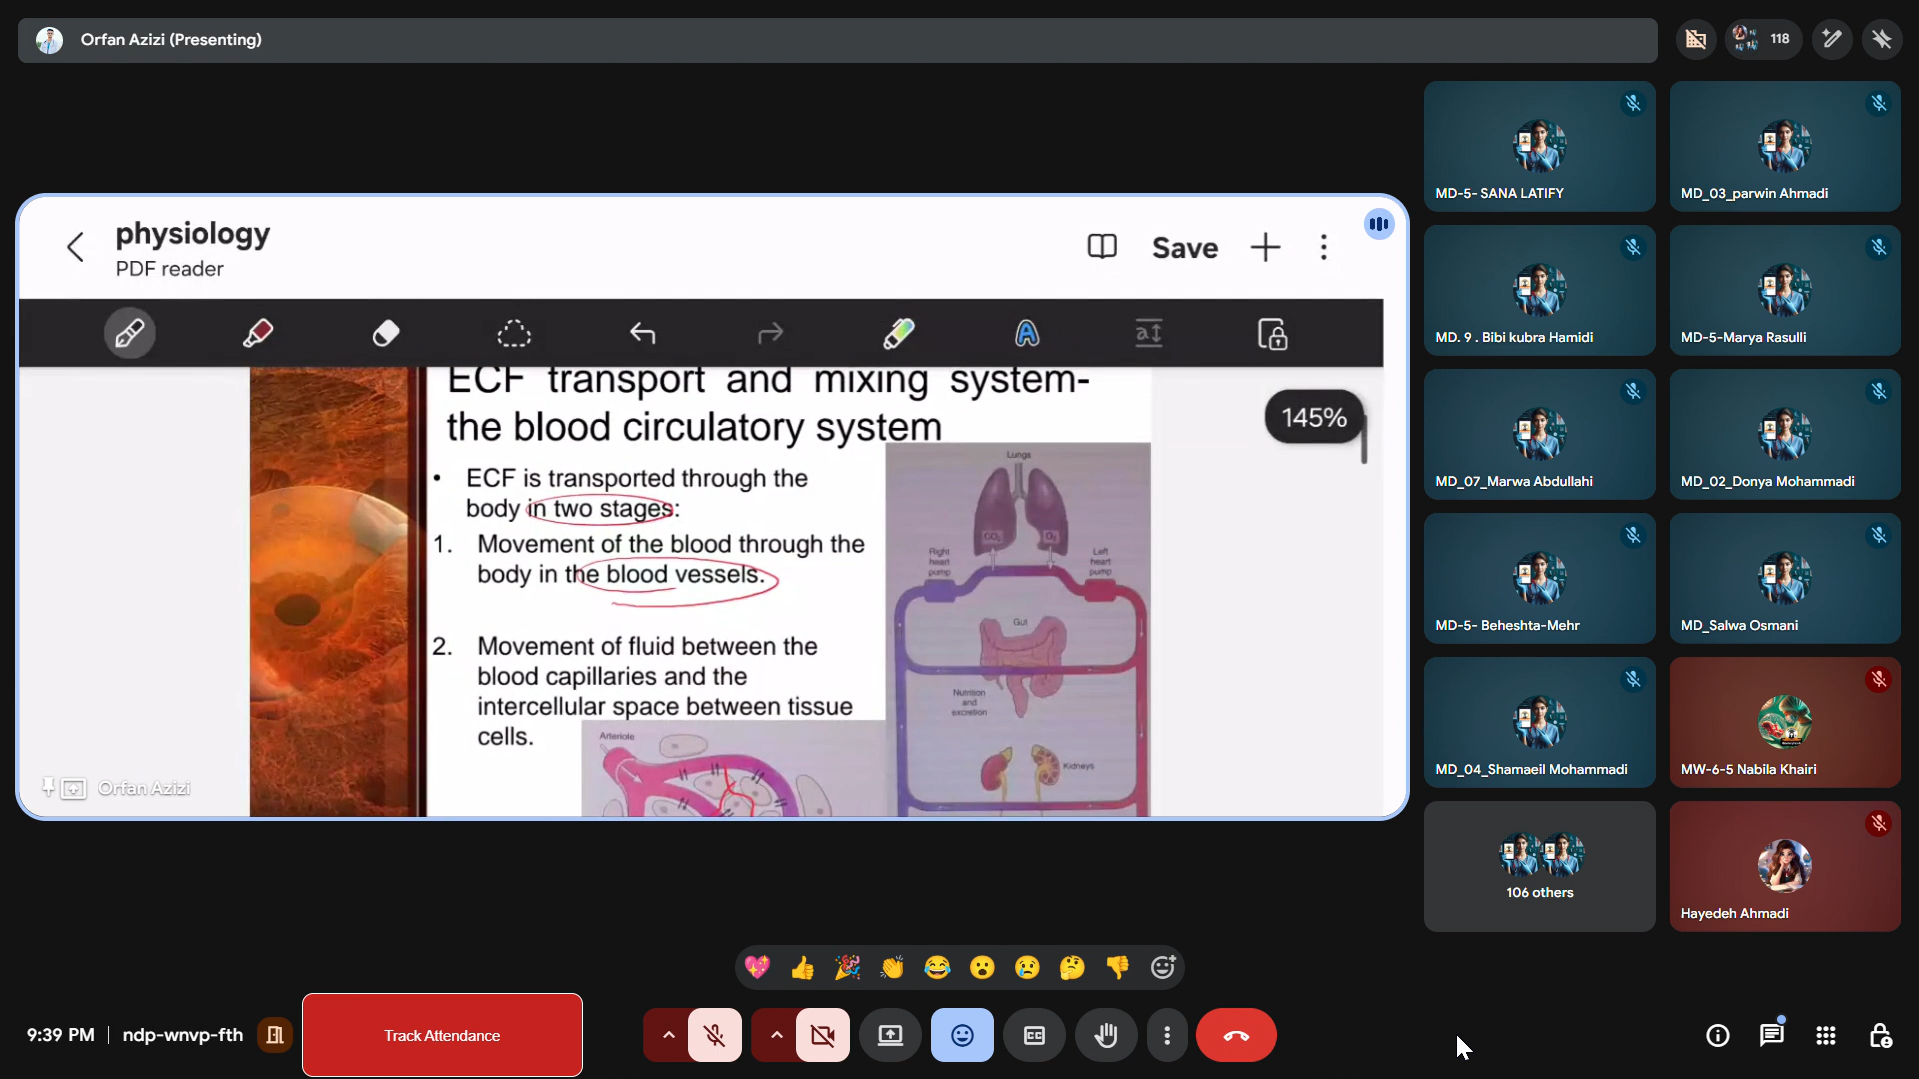Open the chat panel icon

point(1771,1035)
